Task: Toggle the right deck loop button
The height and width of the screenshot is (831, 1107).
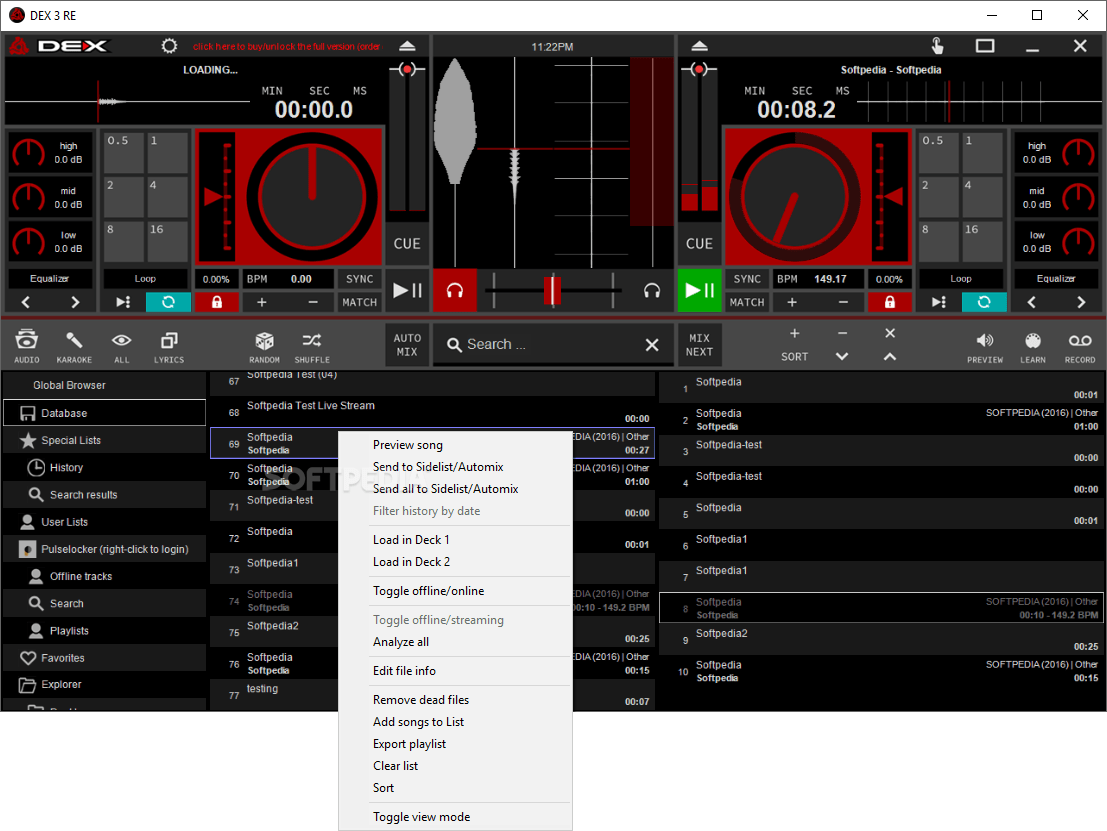Action: pos(984,302)
